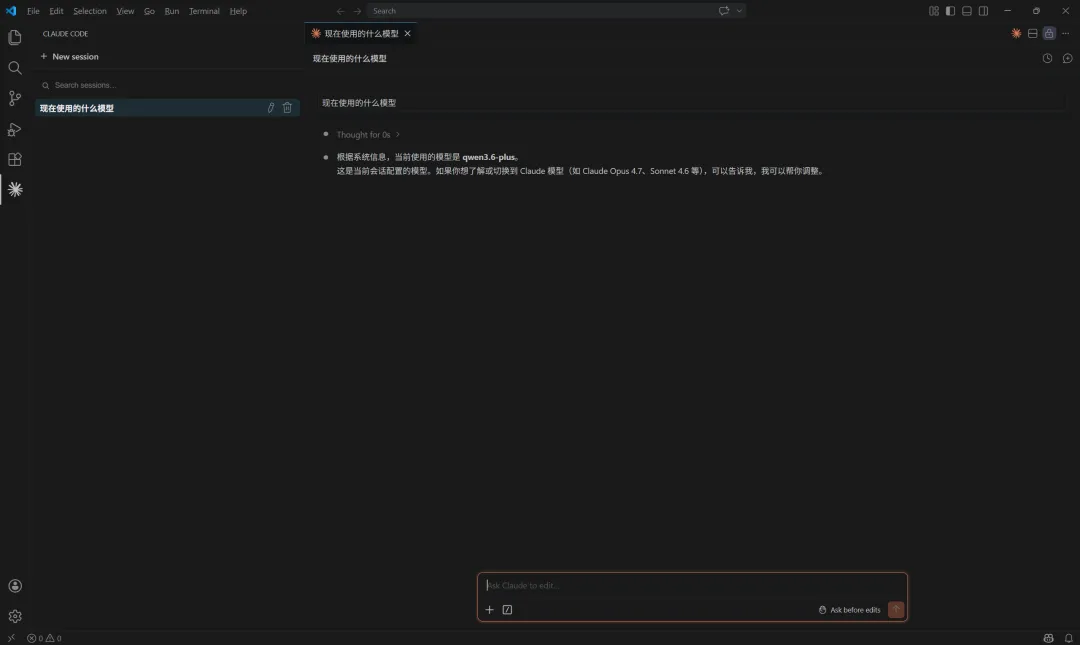The height and width of the screenshot is (645, 1080).
Task: Add attachment with plus icon in prompt box
Action: [x=489, y=610]
